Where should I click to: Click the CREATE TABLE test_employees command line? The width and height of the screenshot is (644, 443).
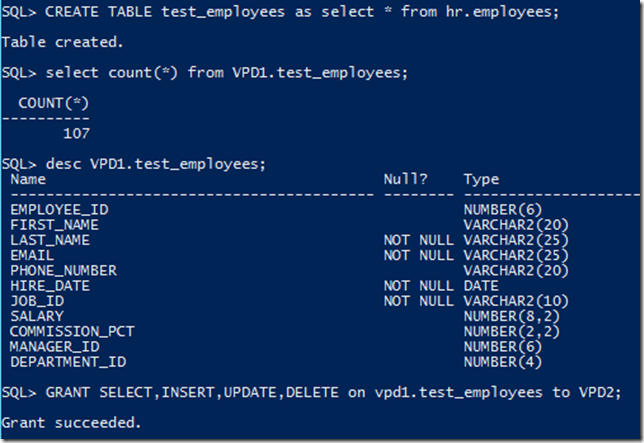coord(280,12)
